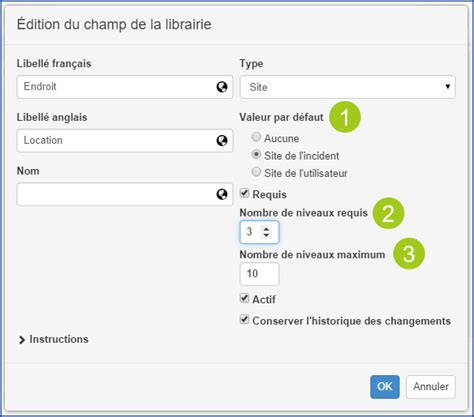Click green circle marker number 2

click(x=388, y=213)
